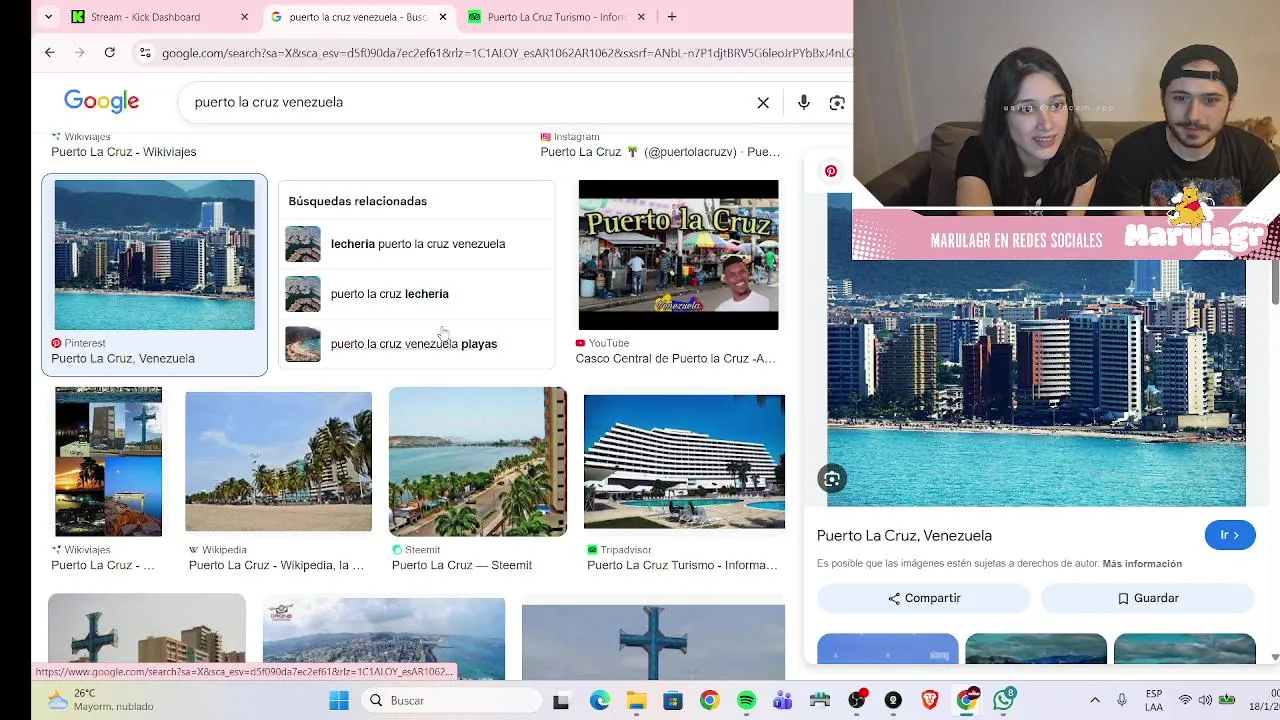Click the Google search input field
Image resolution: width=1280 pixels, height=720 pixels.
[x=468, y=102]
